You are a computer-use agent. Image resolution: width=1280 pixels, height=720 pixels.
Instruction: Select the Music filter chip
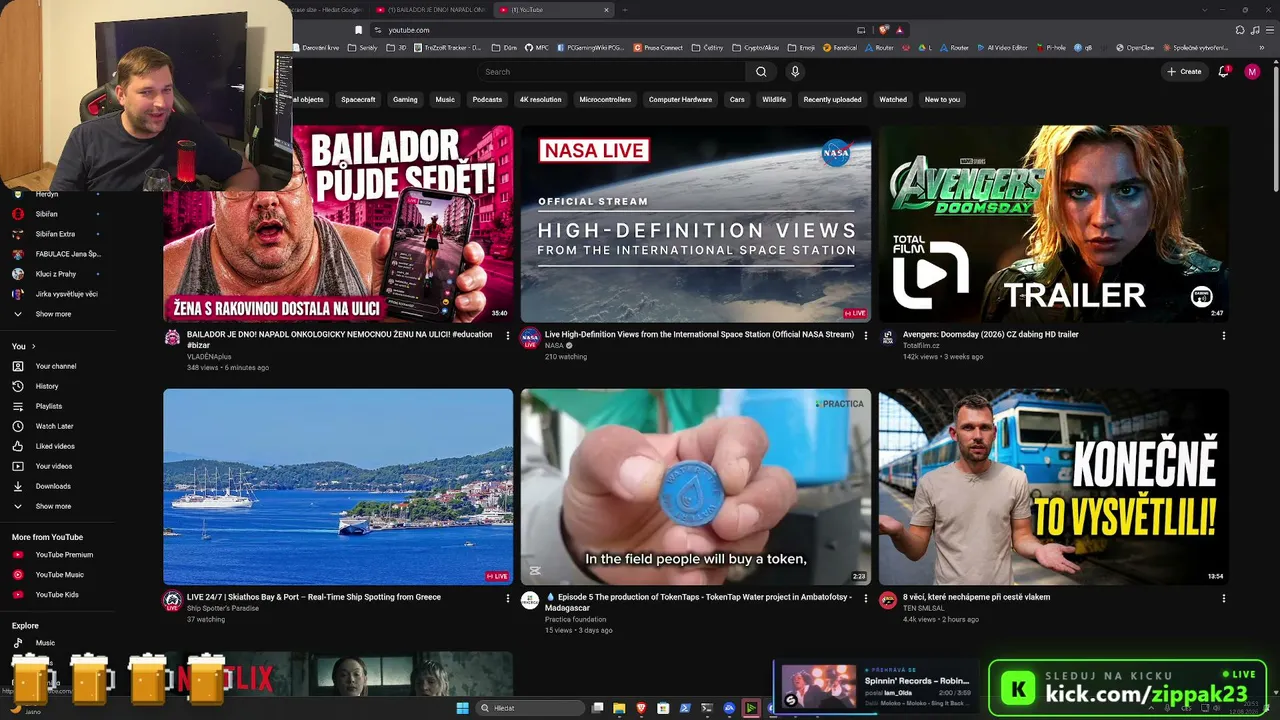click(x=445, y=100)
